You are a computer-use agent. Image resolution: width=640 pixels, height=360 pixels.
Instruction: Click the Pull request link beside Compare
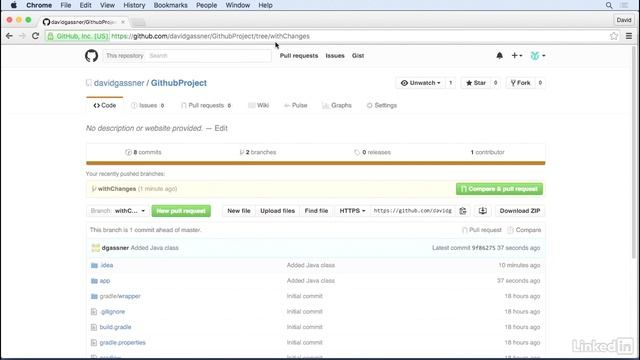tap(482, 230)
